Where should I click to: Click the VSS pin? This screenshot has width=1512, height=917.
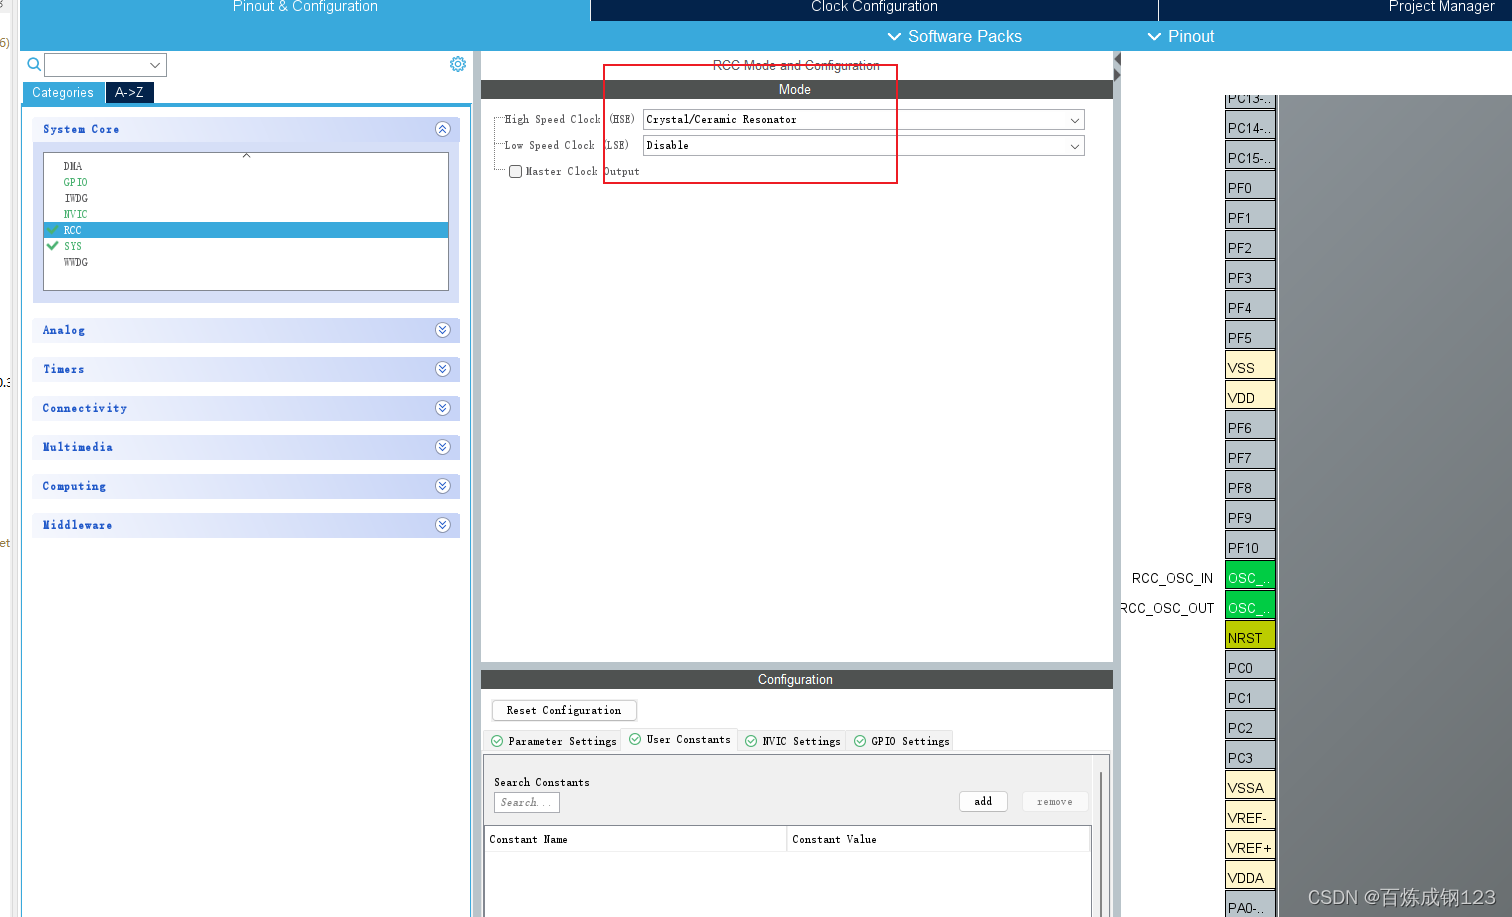click(1250, 367)
